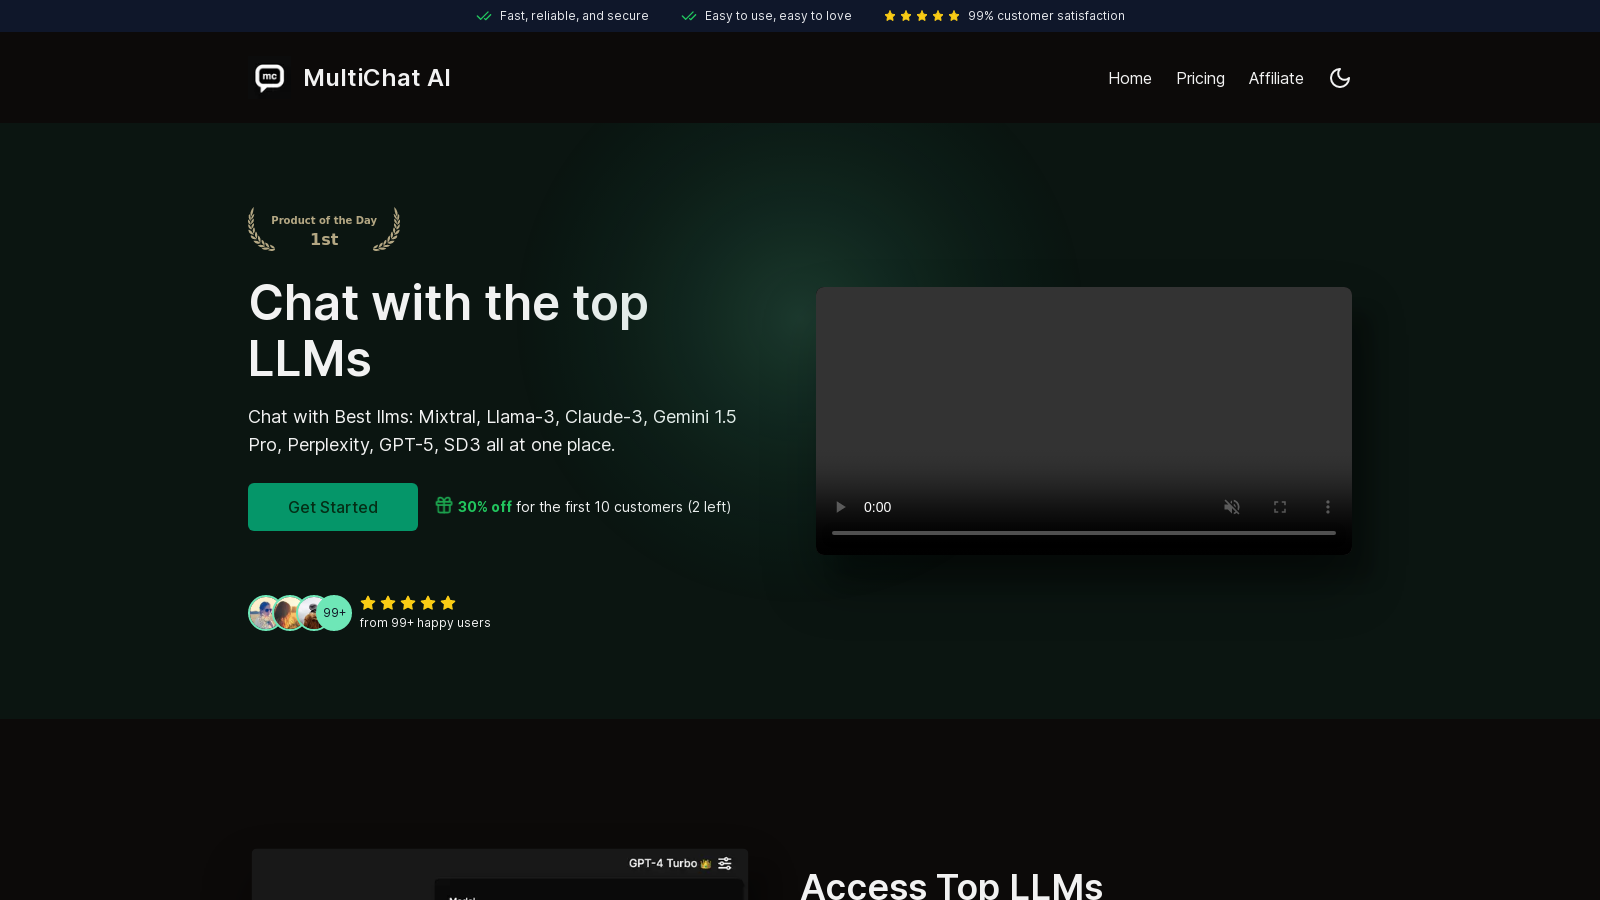This screenshot has height=900, width=1600.
Task: Click the video progress bar
Action: pyautogui.click(x=1084, y=533)
